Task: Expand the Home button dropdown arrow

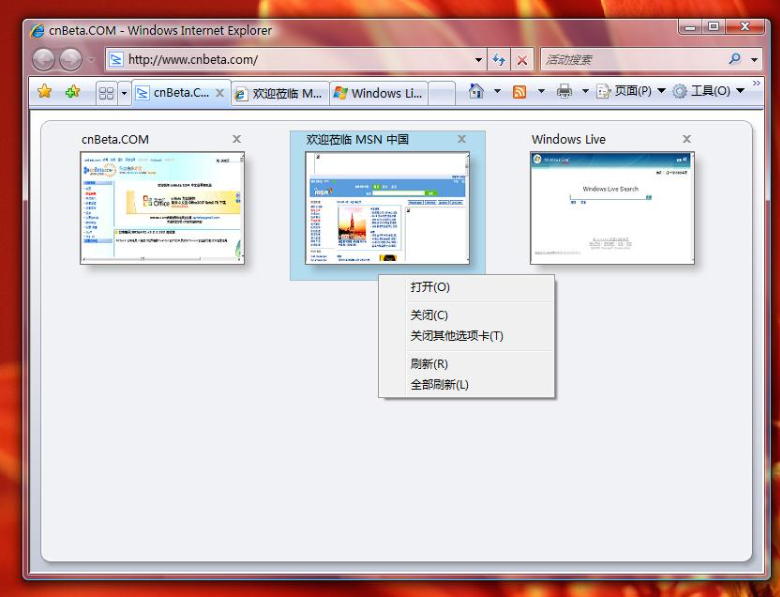Action: [497, 91]
